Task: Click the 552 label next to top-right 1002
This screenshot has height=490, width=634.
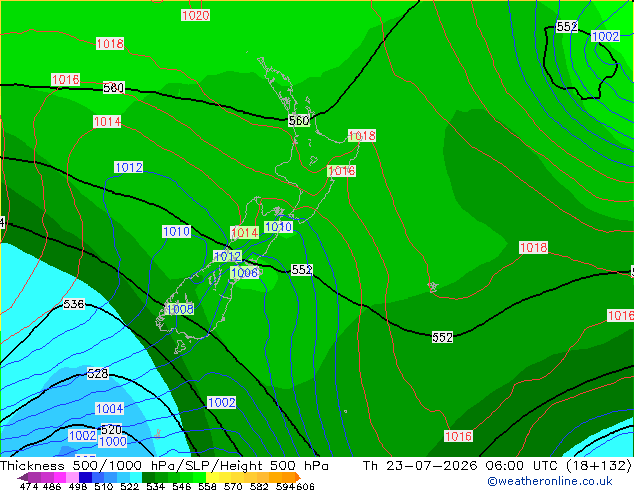Action: tap(566, 27)
